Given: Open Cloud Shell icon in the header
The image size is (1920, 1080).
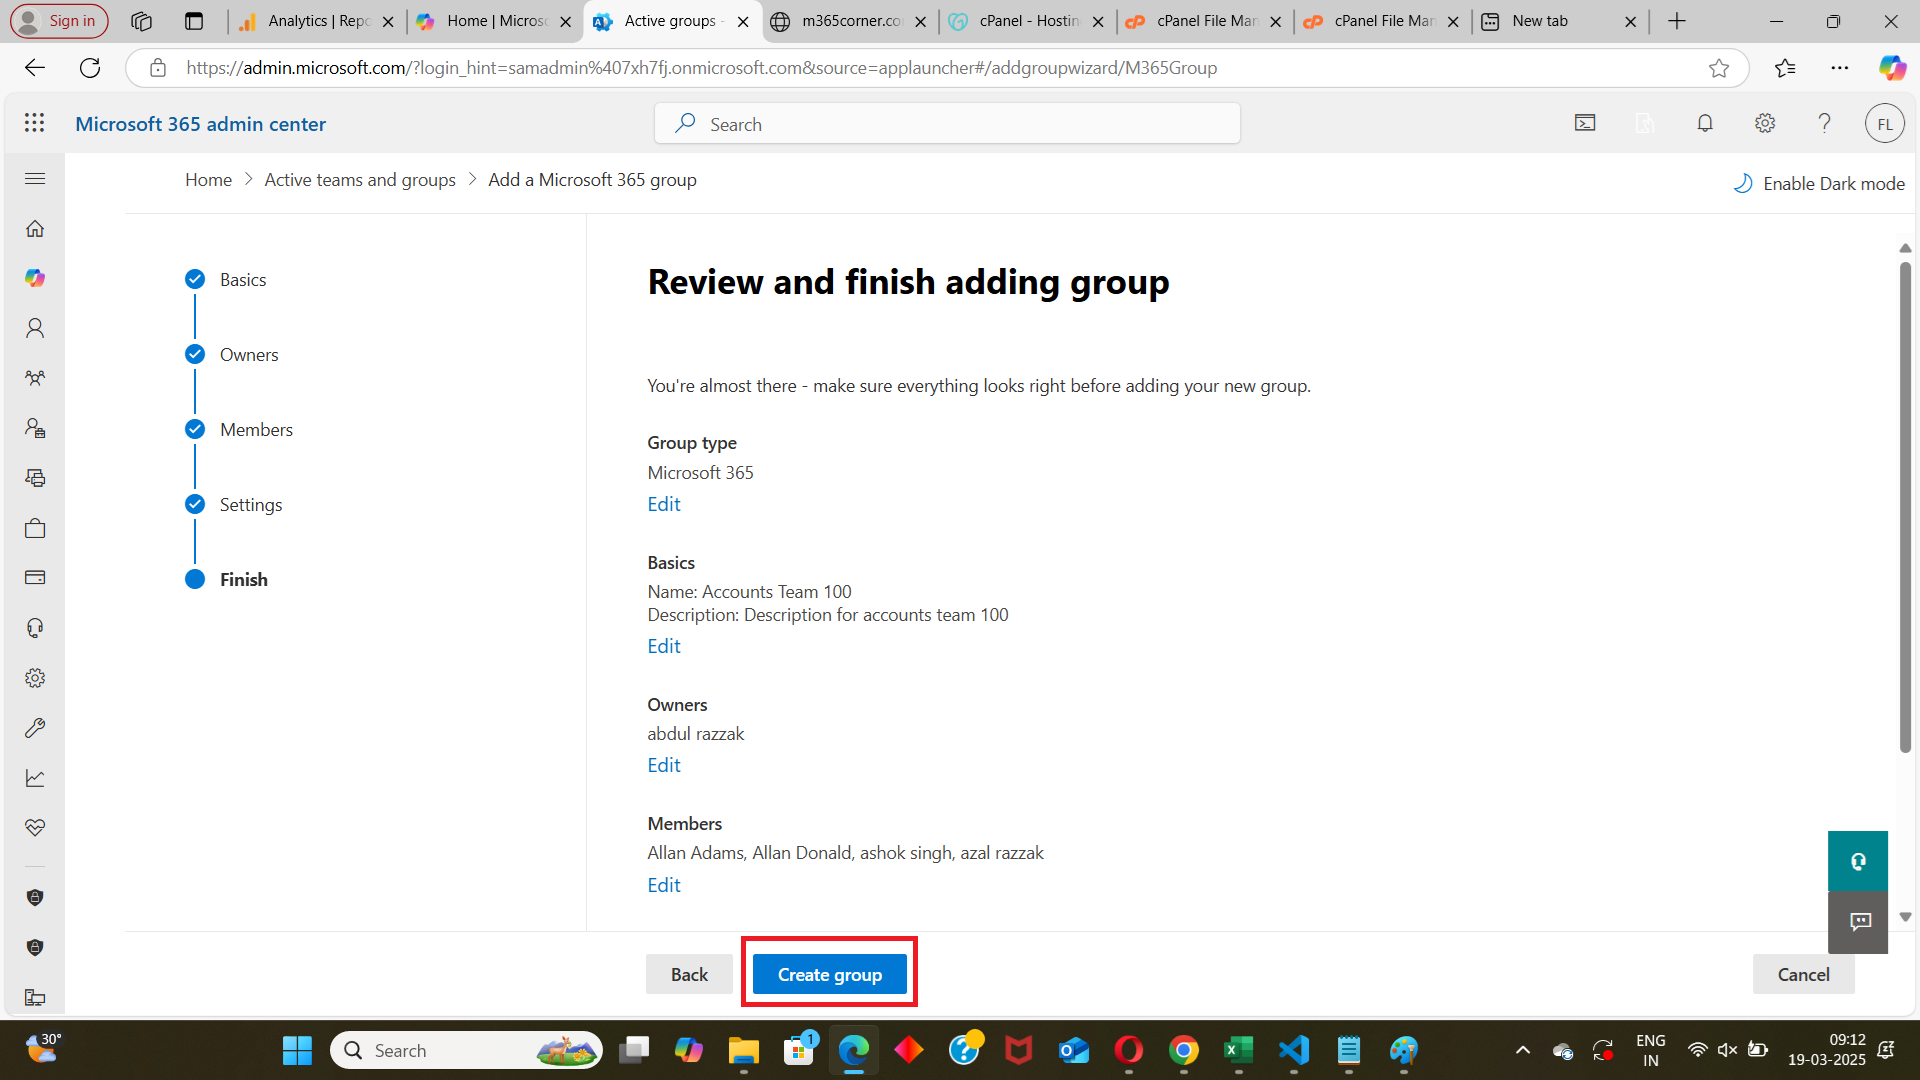Looking at the screenshot, I should tap(1585, 123).
